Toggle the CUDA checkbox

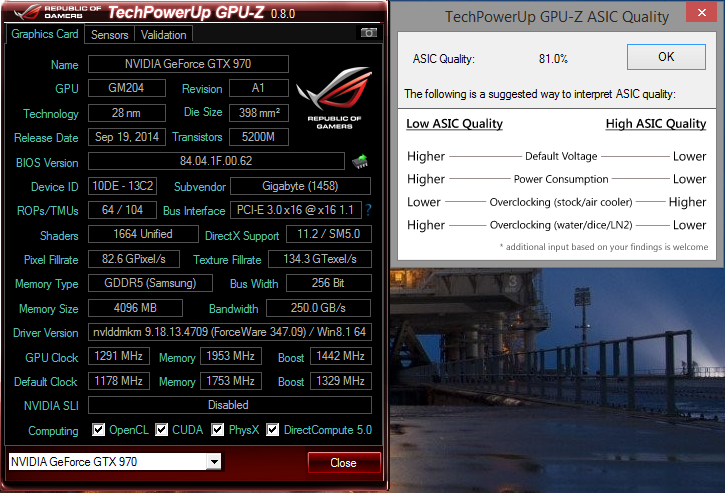point(161,430)
